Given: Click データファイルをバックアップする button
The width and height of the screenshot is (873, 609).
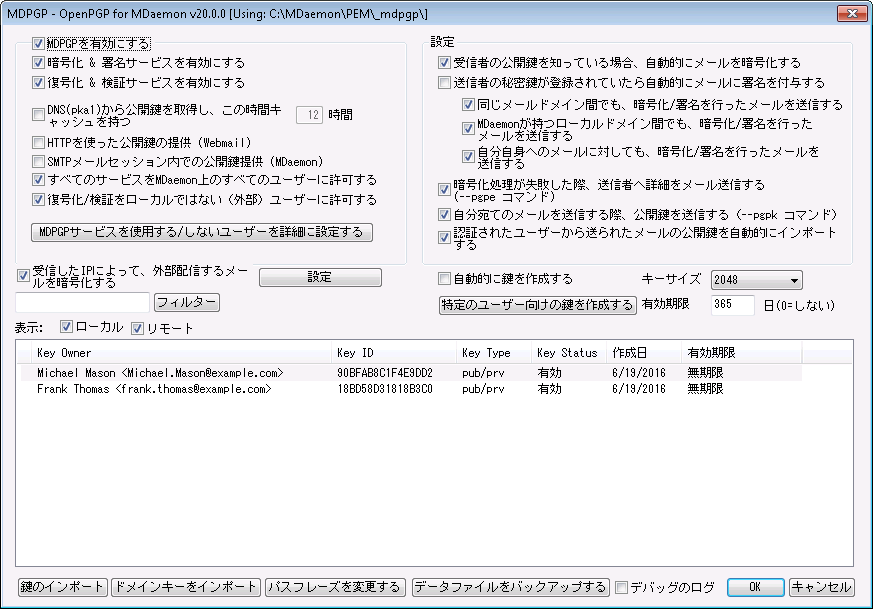Looking at the screenshot, I should coord(510,587).
